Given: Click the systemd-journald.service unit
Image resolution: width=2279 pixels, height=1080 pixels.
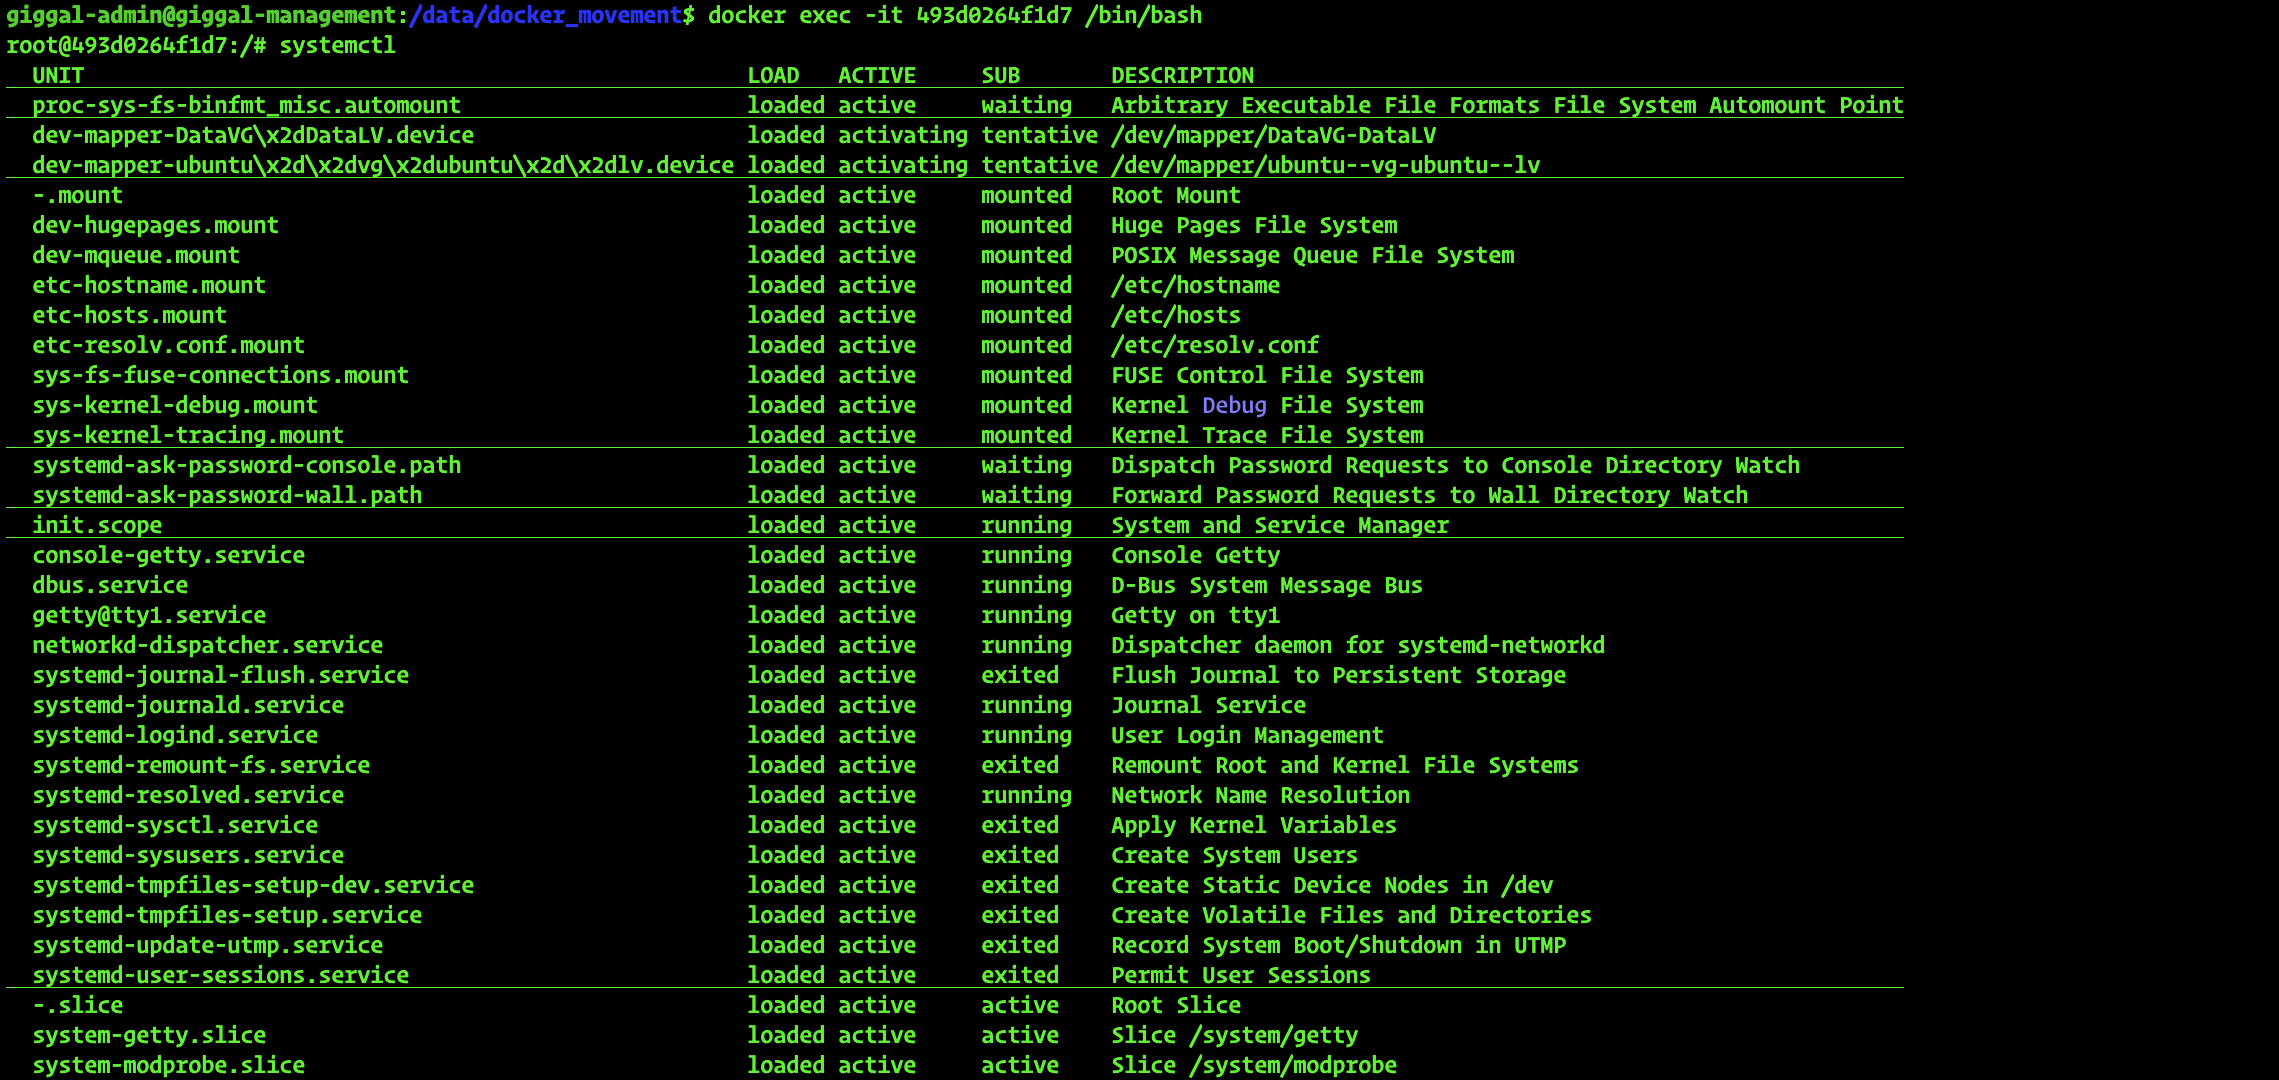Looking at the screenshot, I should click(188, 706).
